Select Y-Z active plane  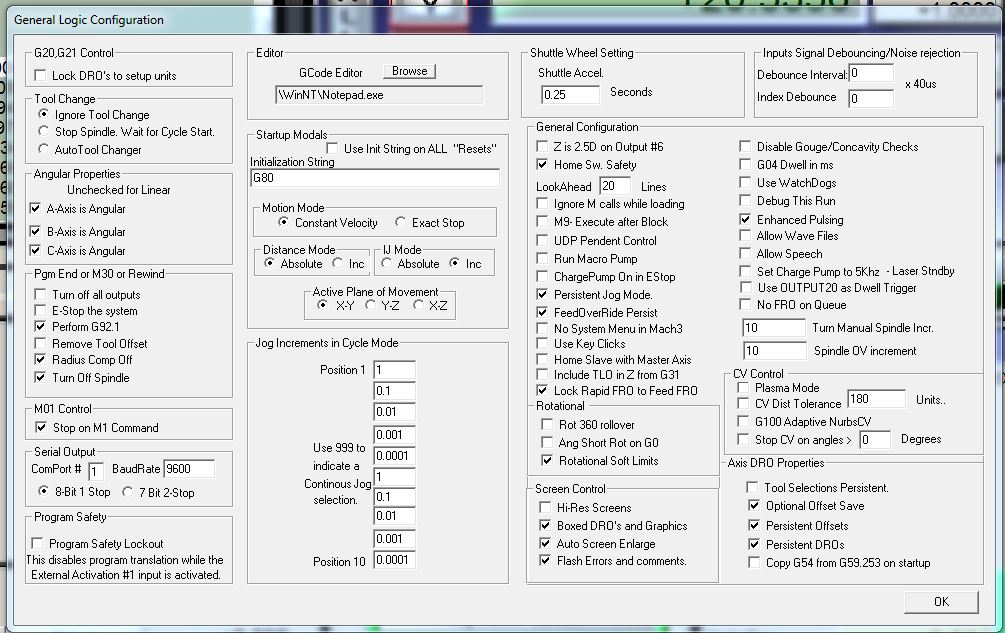(370, 305)
